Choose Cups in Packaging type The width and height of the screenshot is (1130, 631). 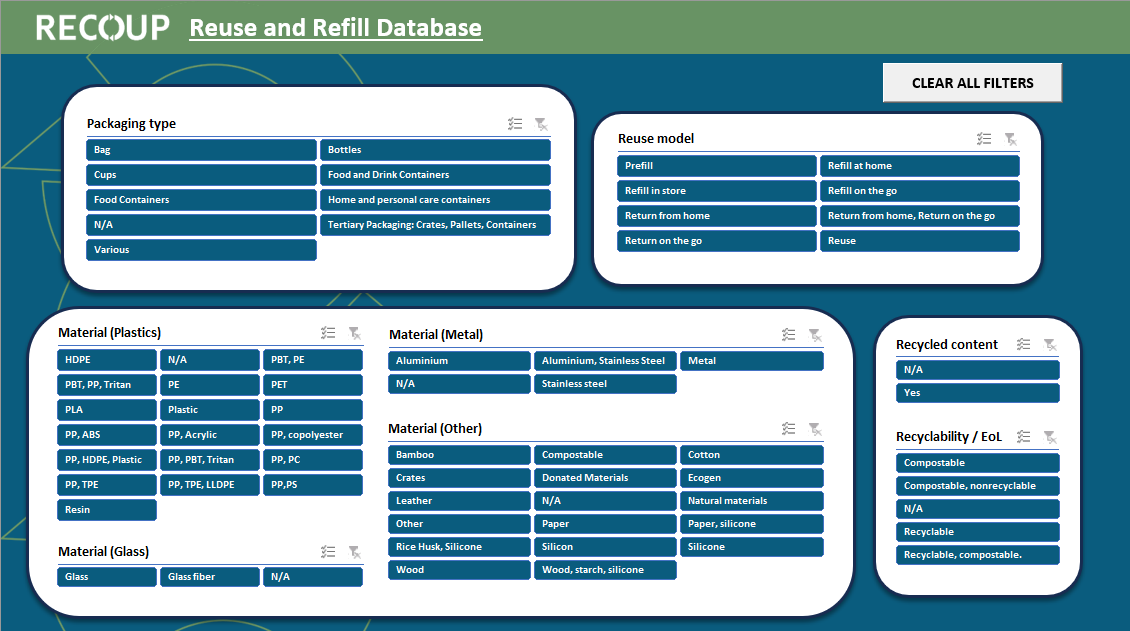pyautogui.click(x=201, y=175)
